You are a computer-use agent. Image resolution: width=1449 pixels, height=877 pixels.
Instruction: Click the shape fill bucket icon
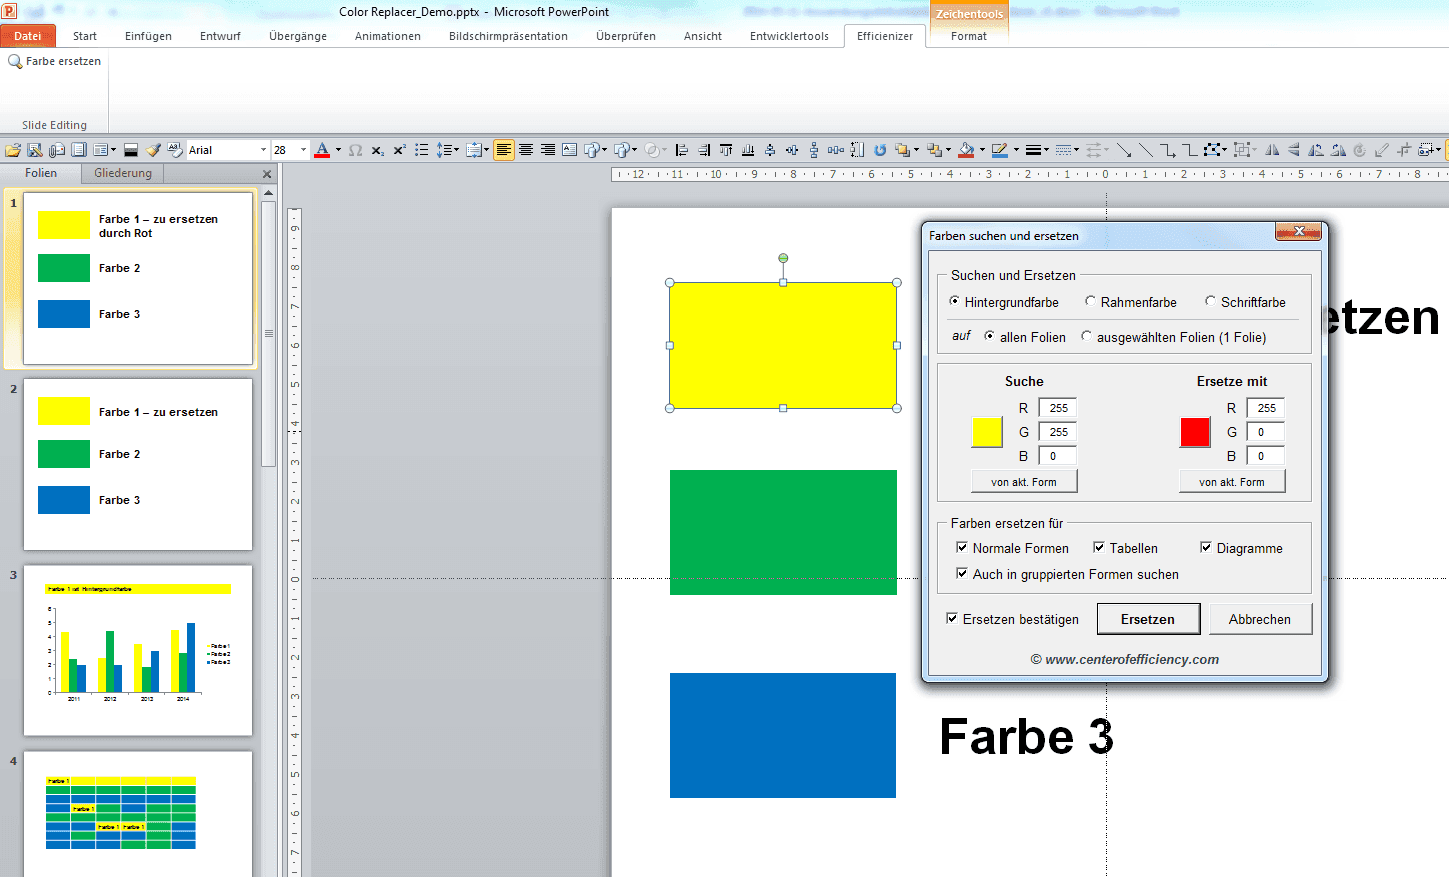[964, 149]
